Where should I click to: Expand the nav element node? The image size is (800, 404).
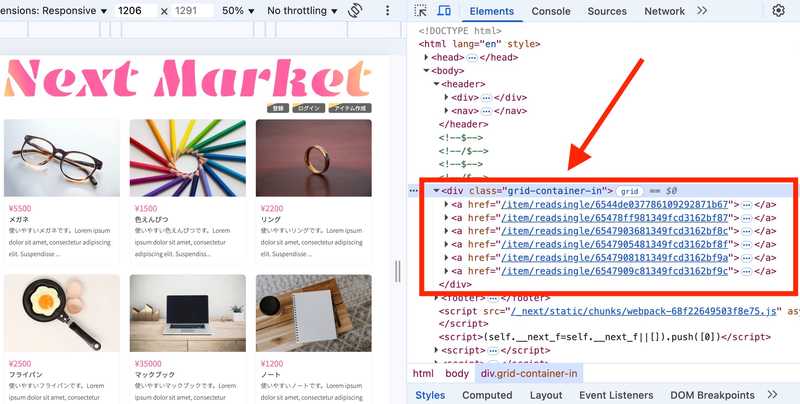click(x=446, y=111)
